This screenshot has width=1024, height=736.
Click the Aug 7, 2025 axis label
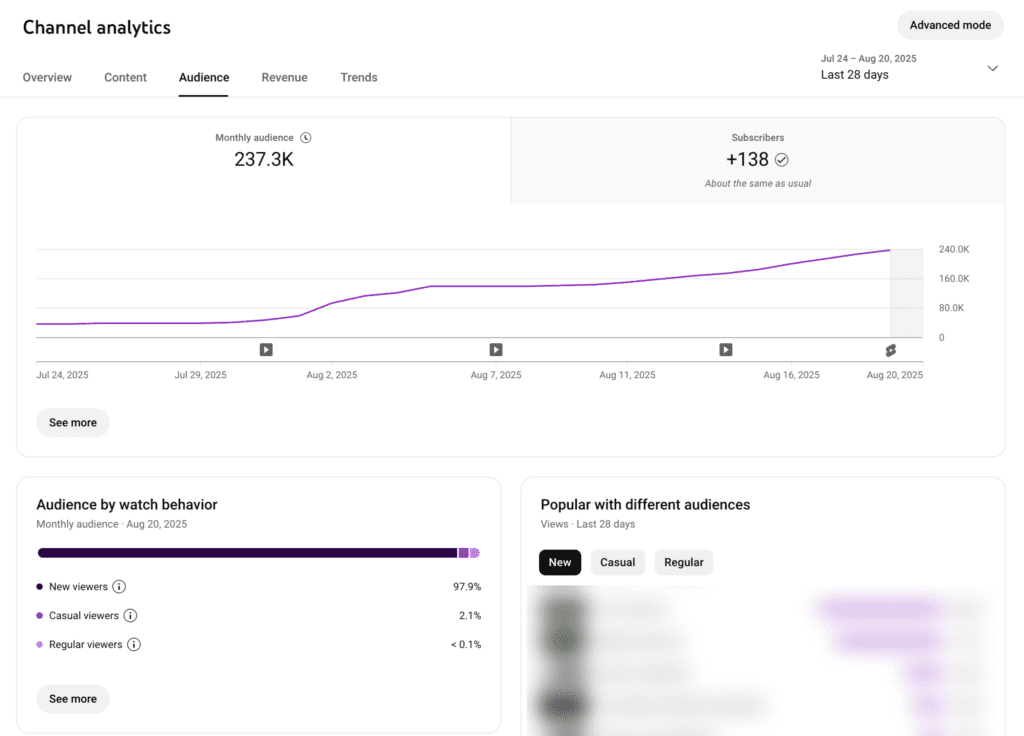(496, 375)
